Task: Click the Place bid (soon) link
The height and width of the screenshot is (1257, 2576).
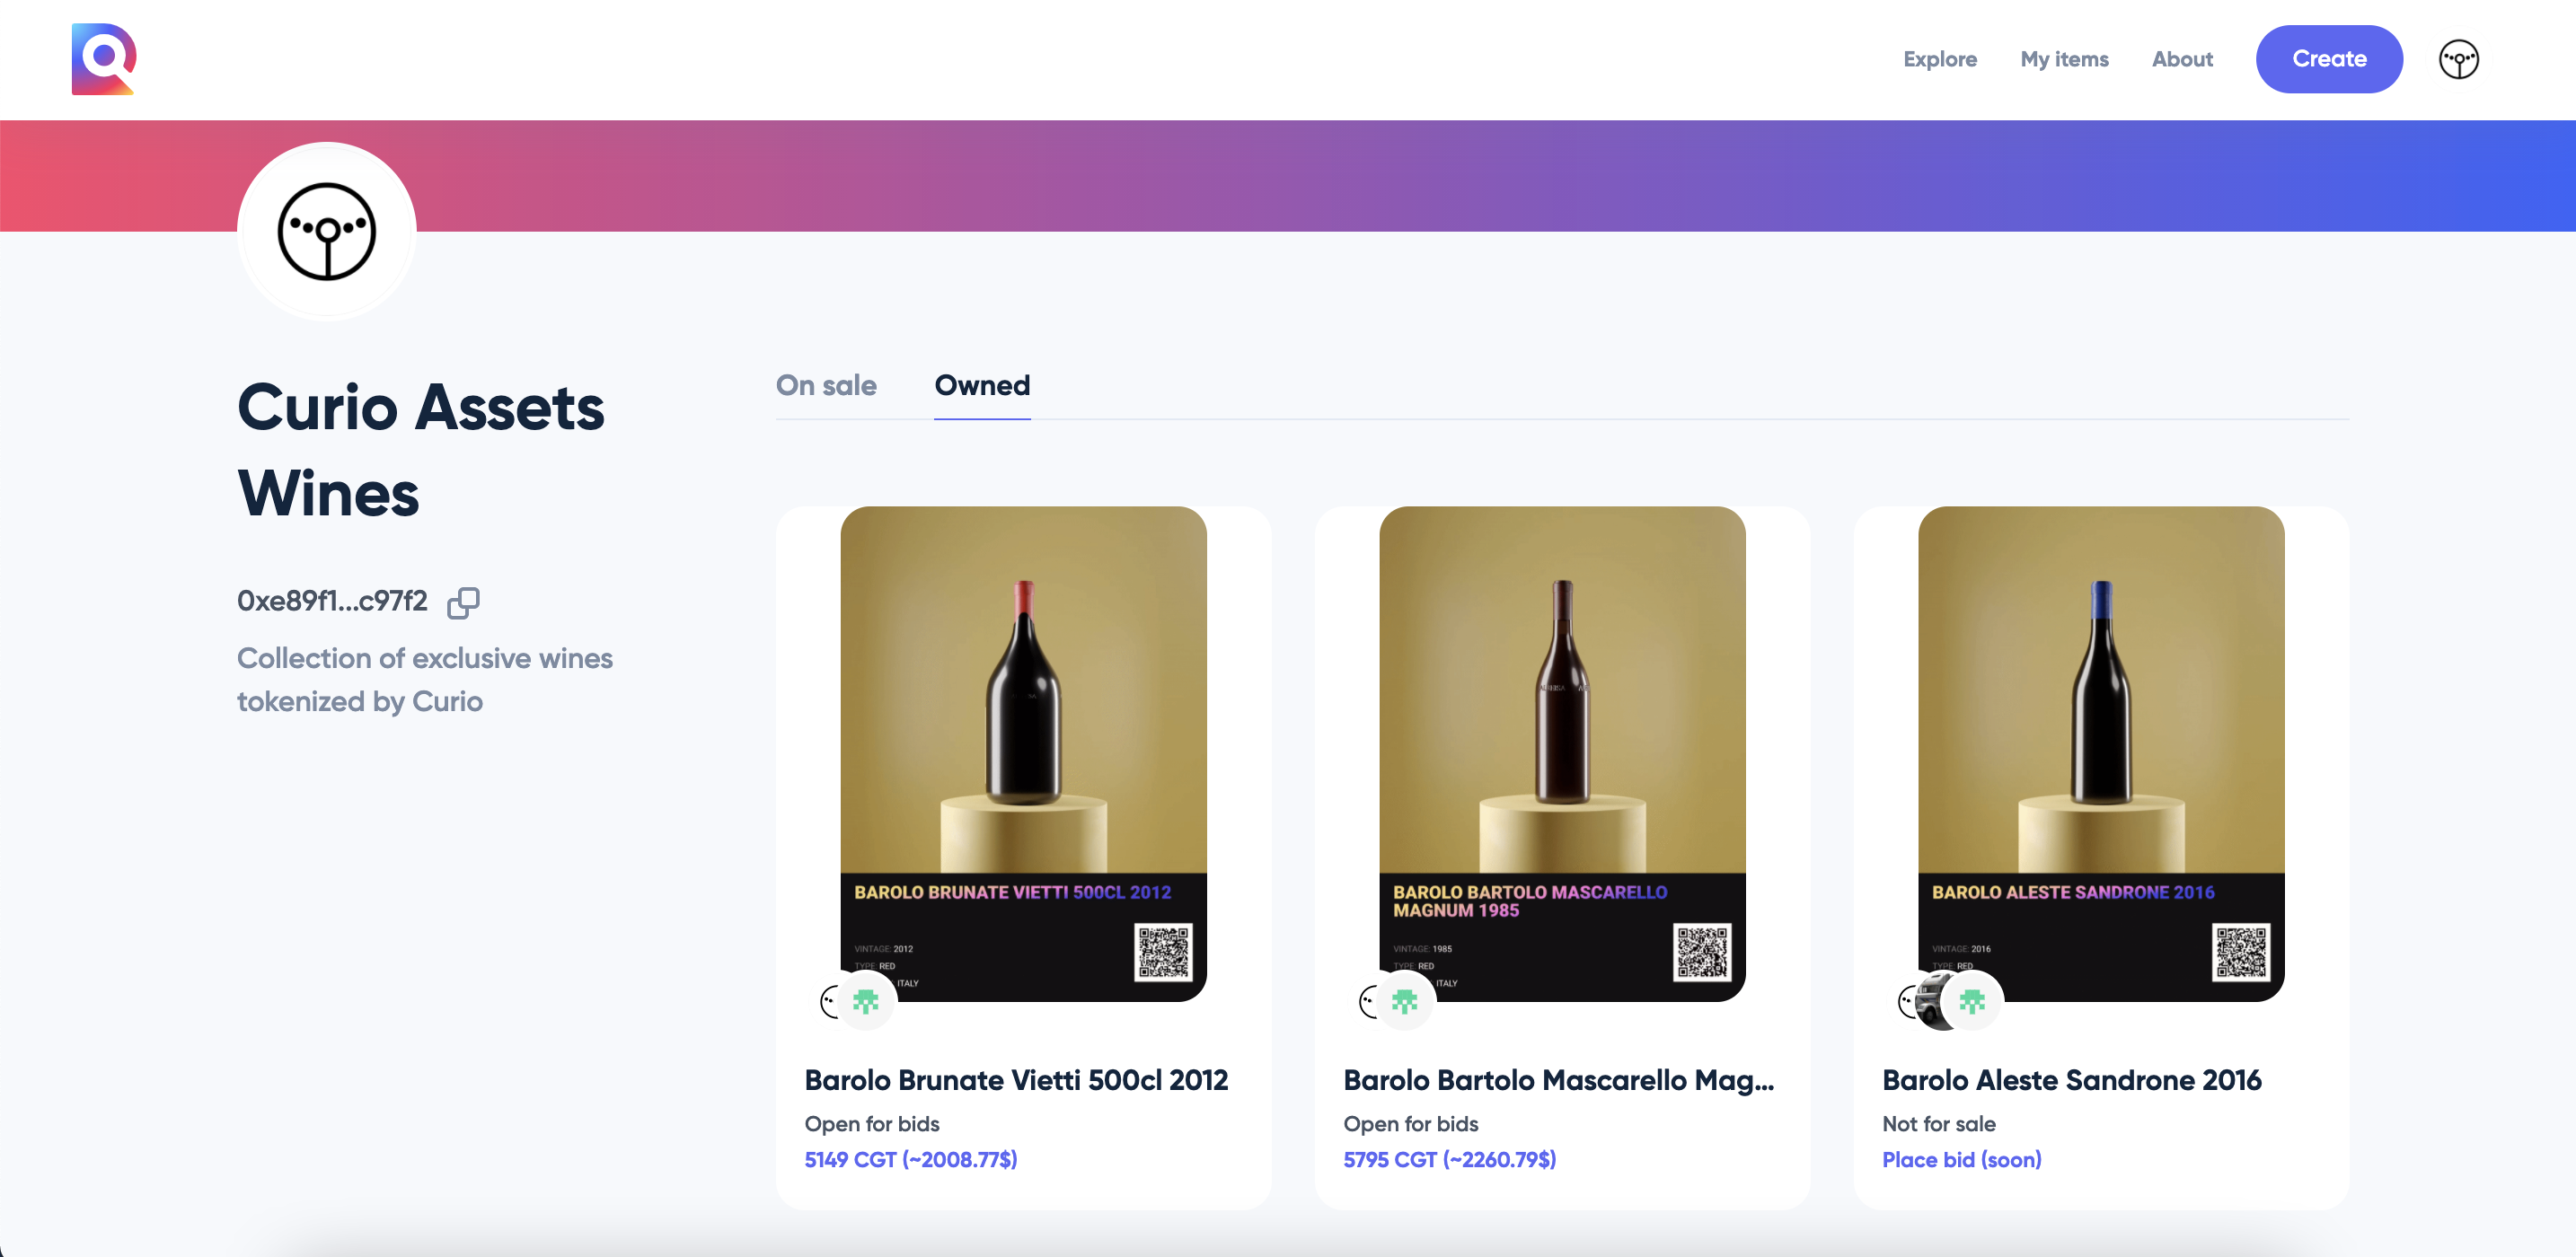Action: (x=1961, y=1160)
